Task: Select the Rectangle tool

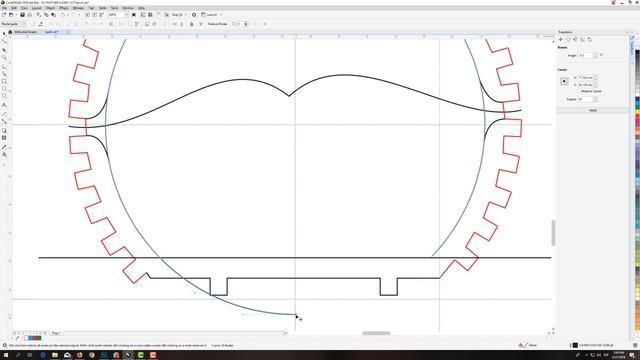Action: pyautogui.click(x=4, y=81)
